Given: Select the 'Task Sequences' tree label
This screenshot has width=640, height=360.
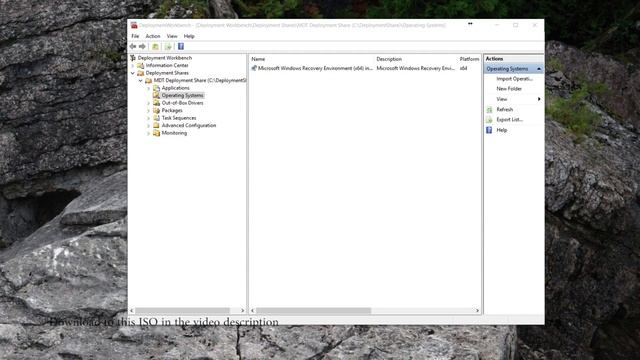Looking at the screenshot, I should click(x=179, y=118).
